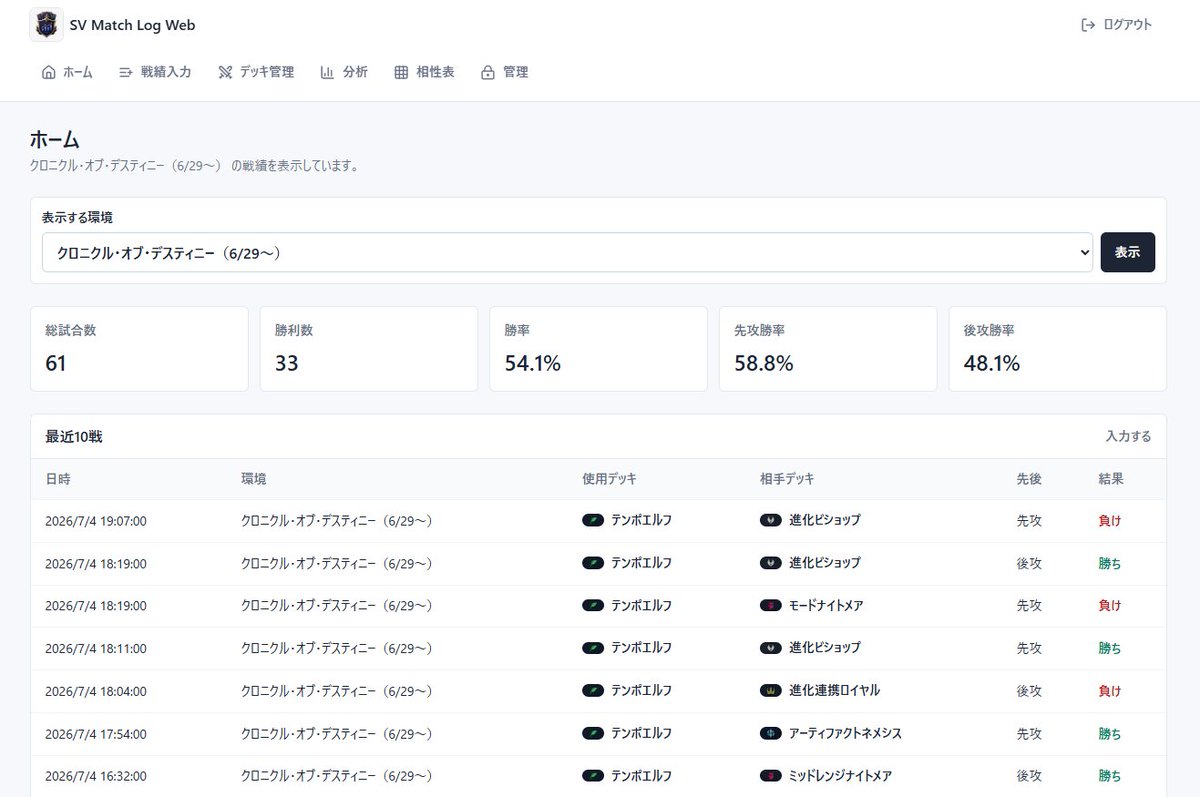Click the 先攻勝率 value 58.8%

click(764, 364)
